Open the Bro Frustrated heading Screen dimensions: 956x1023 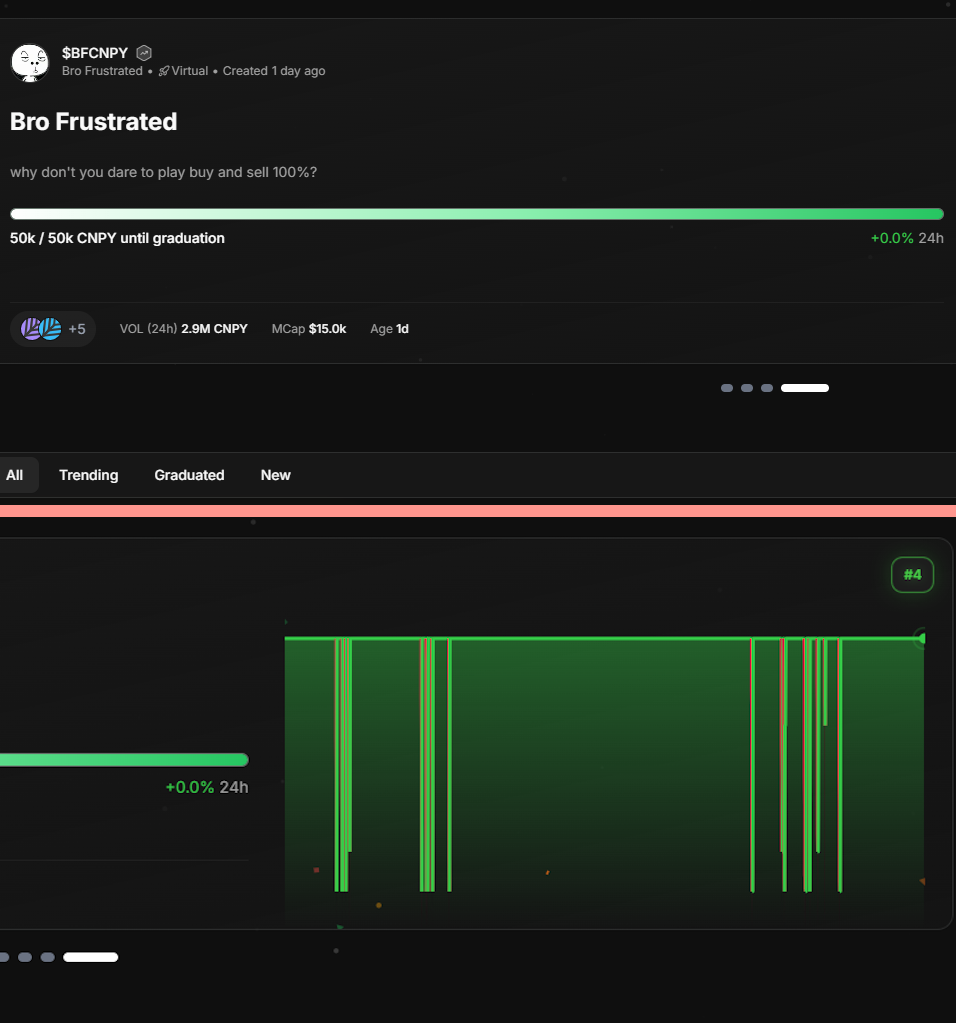pos(93,122)
